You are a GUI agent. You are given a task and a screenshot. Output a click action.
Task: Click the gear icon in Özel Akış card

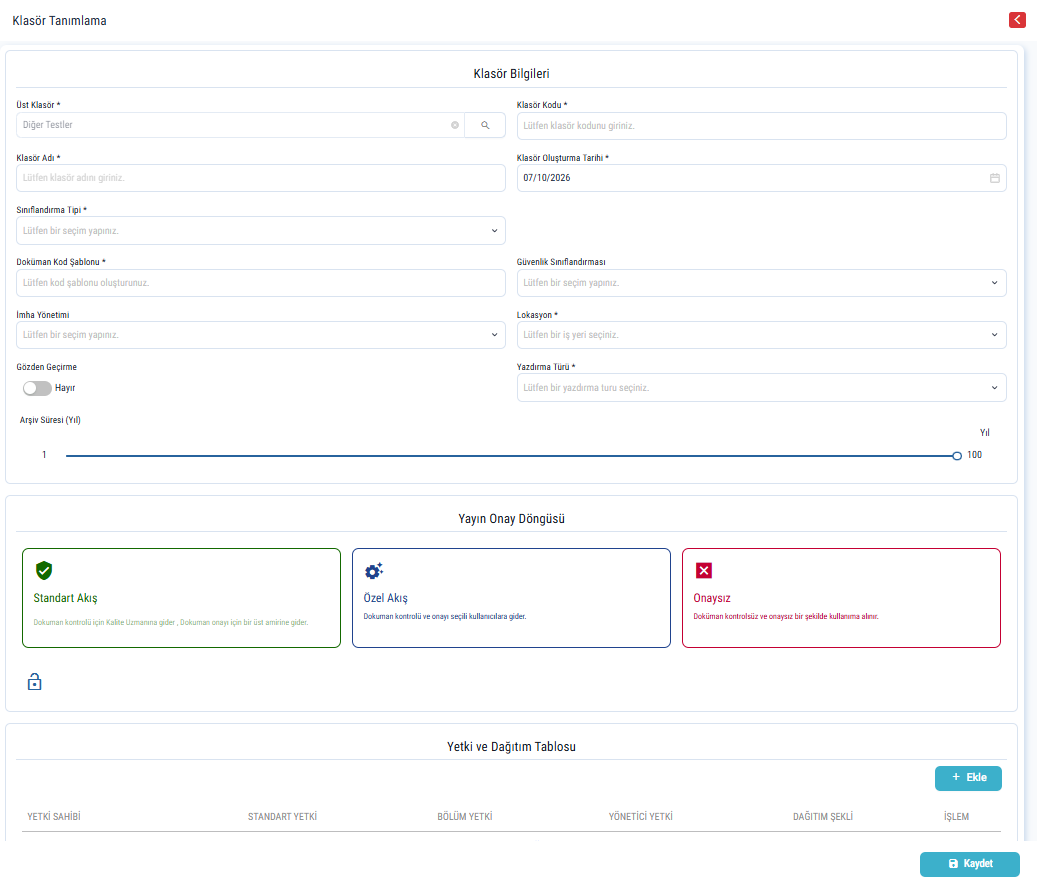(374, 570)
